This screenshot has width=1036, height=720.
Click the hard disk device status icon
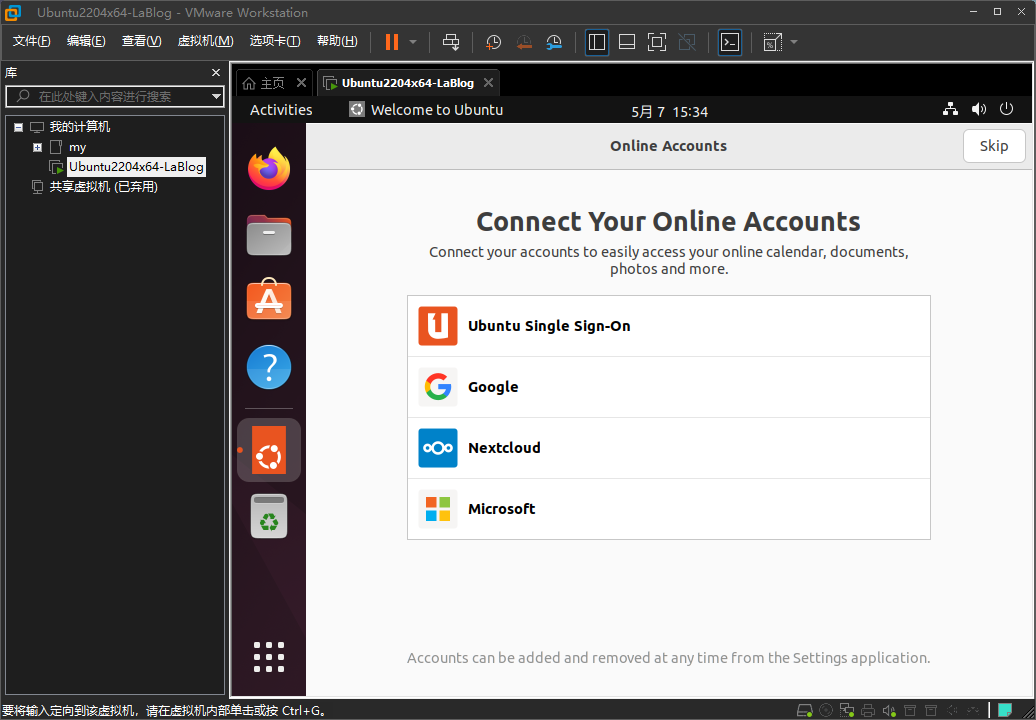[805, 711]
